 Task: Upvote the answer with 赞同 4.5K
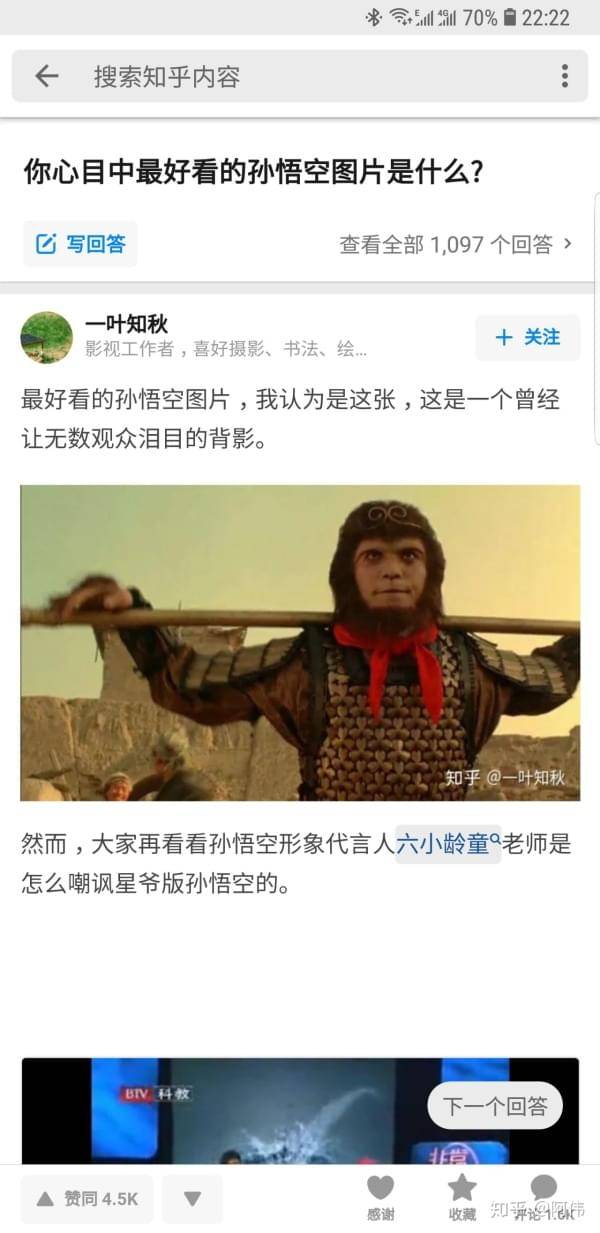[x=87, y=1198]
